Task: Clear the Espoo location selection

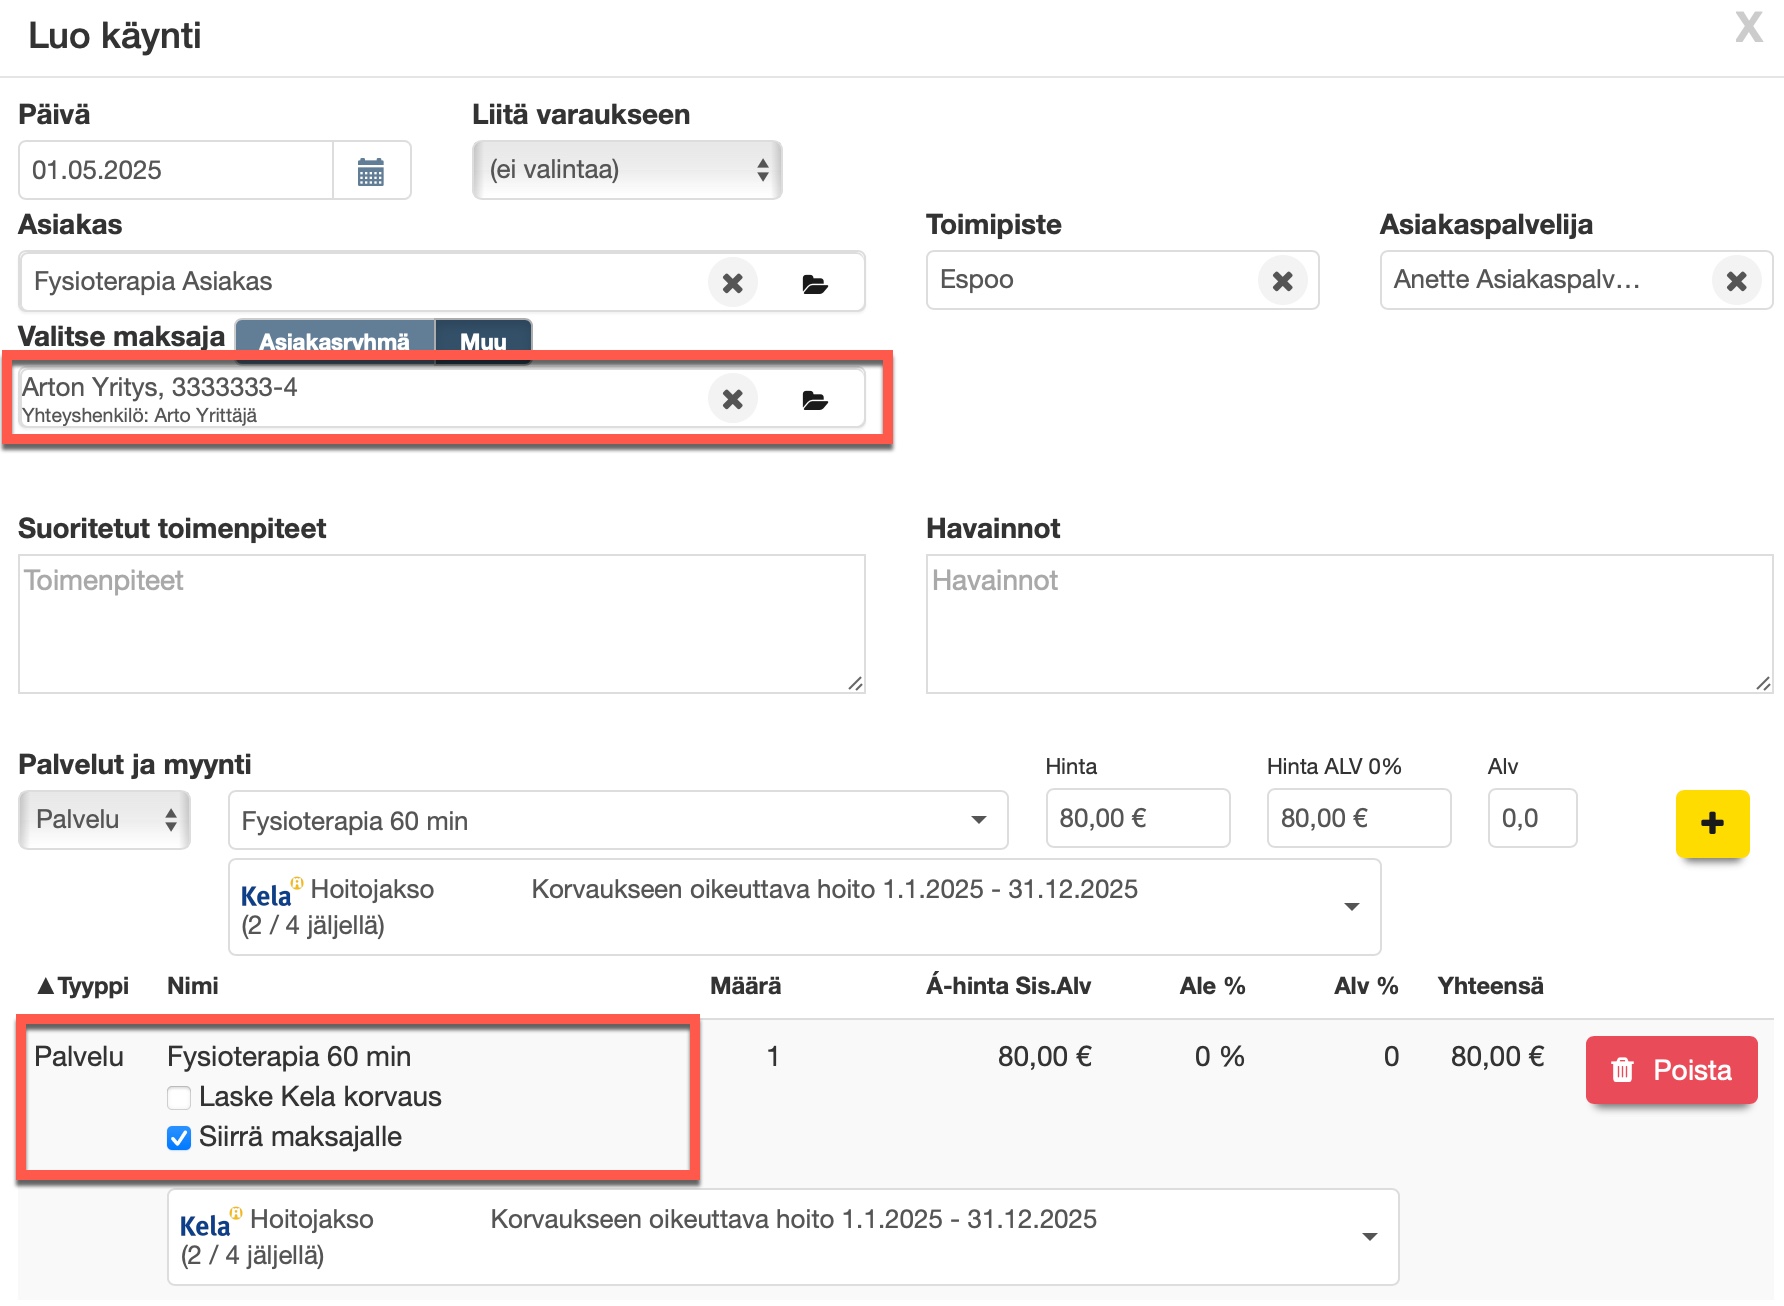Action: point(1282,282)
